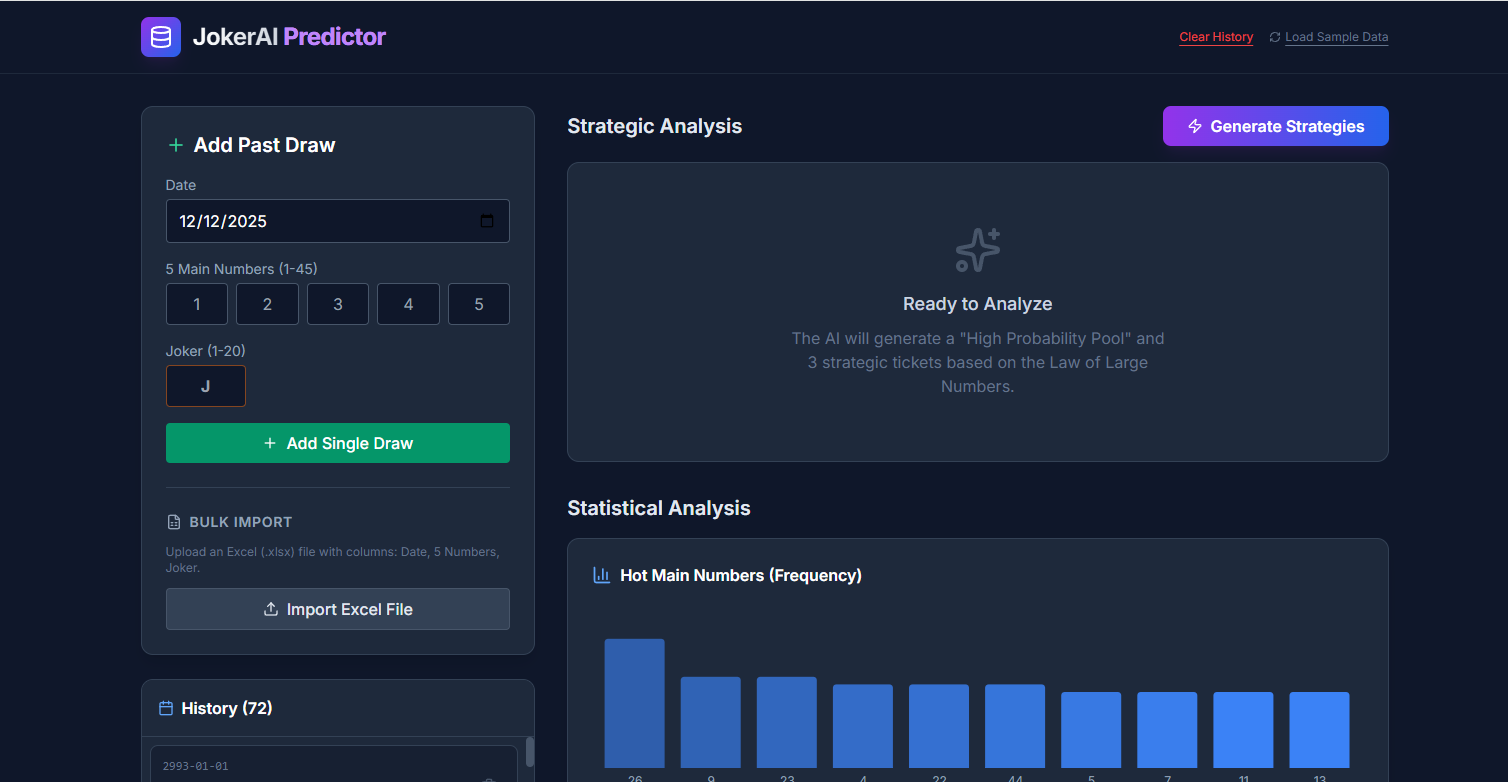This screenshot has height=782, width=1508.
Task: Click the Clear History link
Action: coord(1215,37)
